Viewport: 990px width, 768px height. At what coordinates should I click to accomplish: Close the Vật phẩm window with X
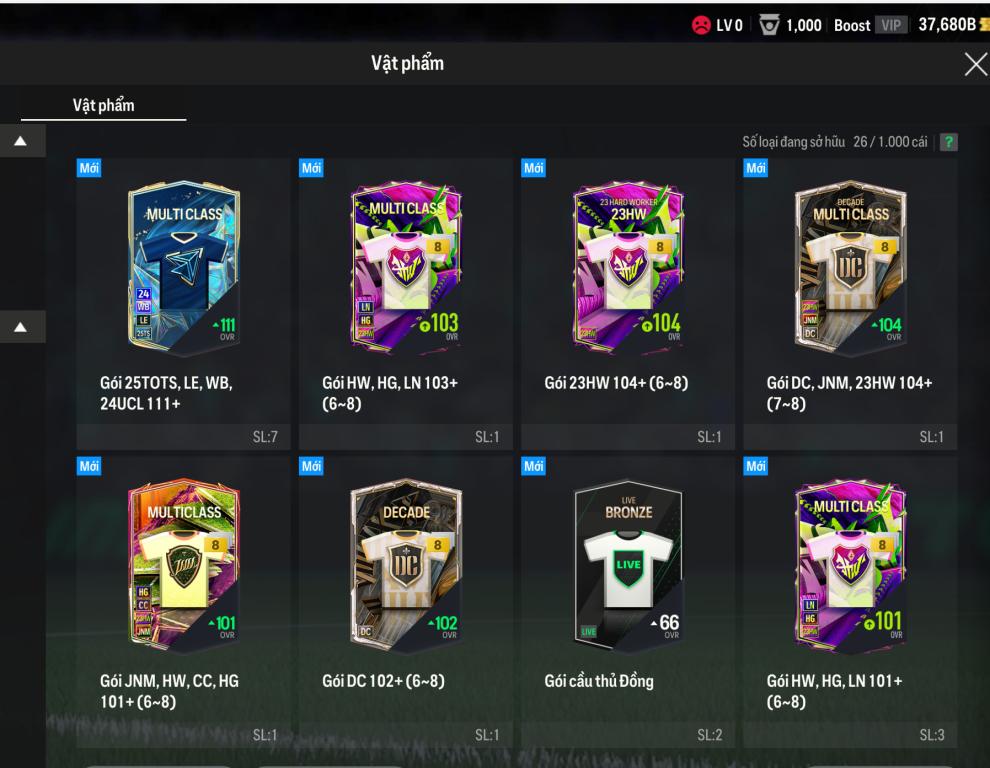[976, 64]
